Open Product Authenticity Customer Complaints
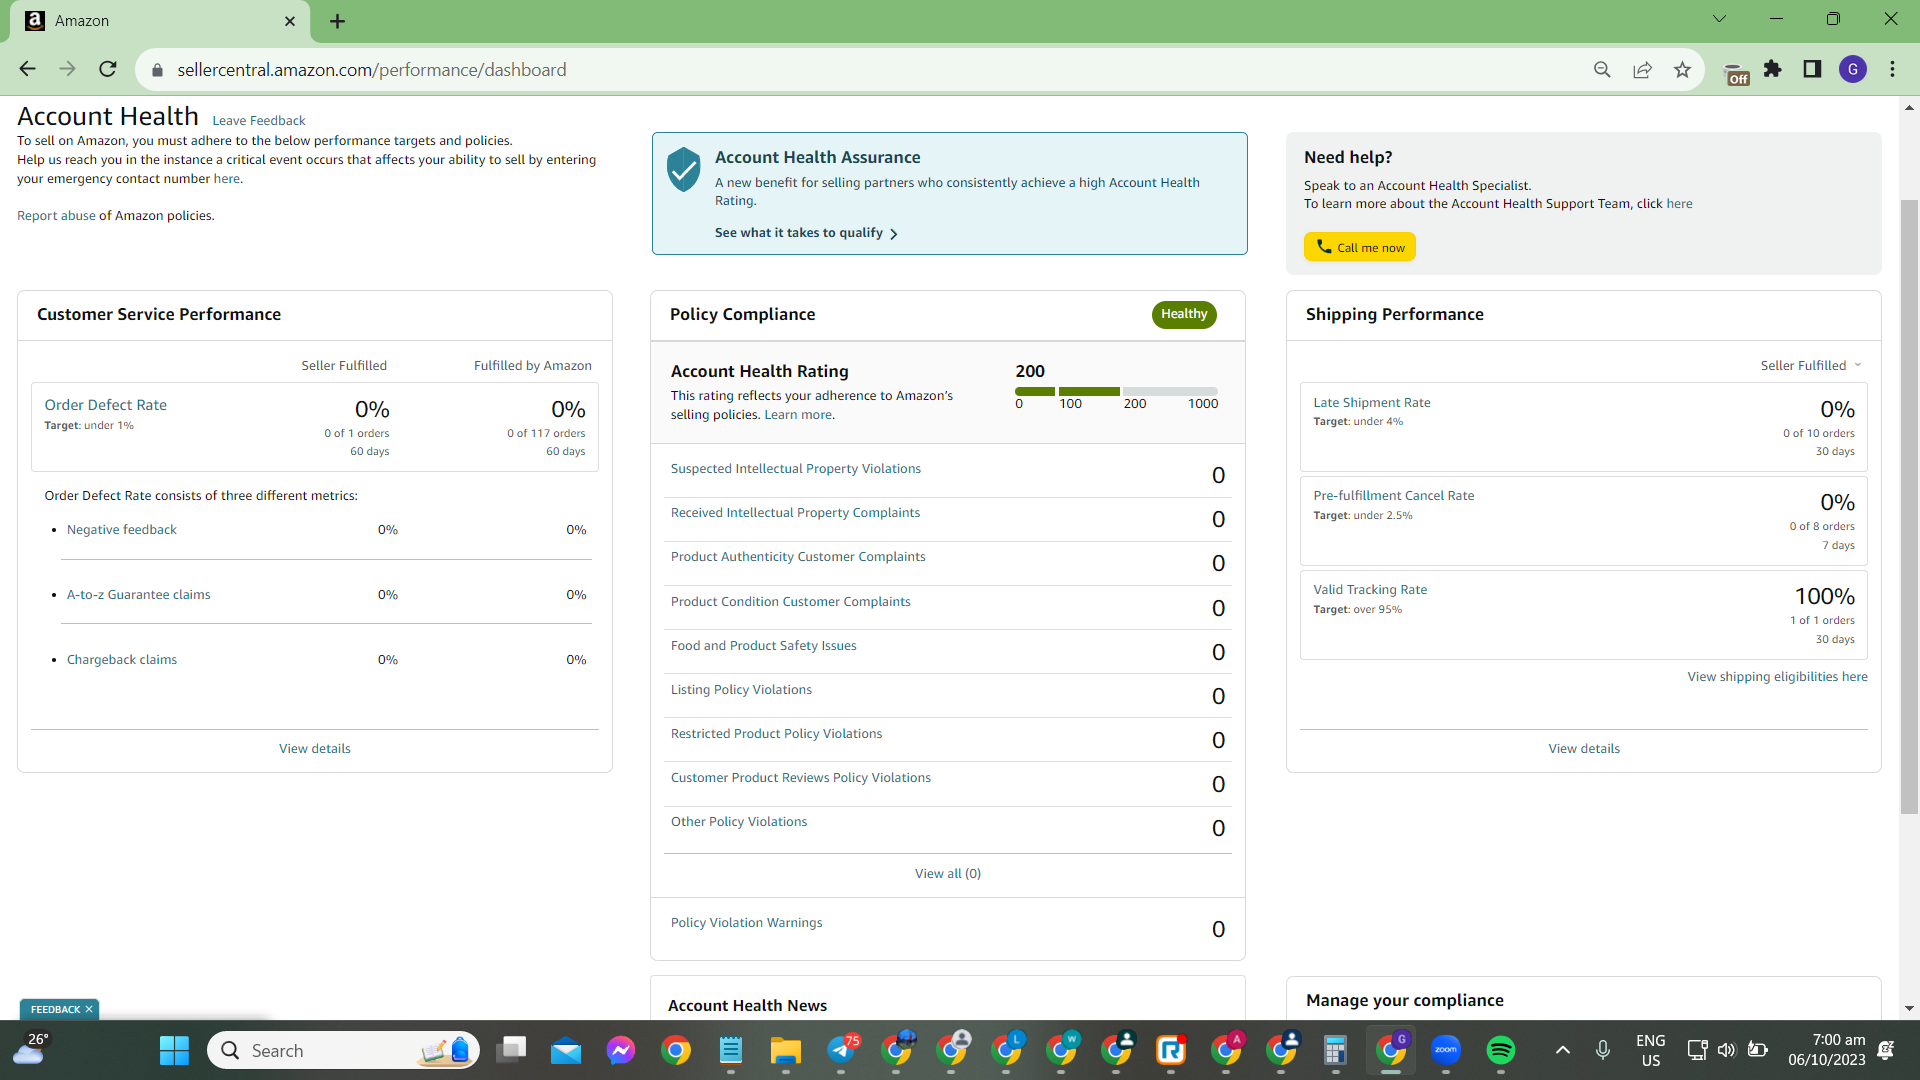Viewport: 1920px width, 1080px height. [x=798, y=557]
